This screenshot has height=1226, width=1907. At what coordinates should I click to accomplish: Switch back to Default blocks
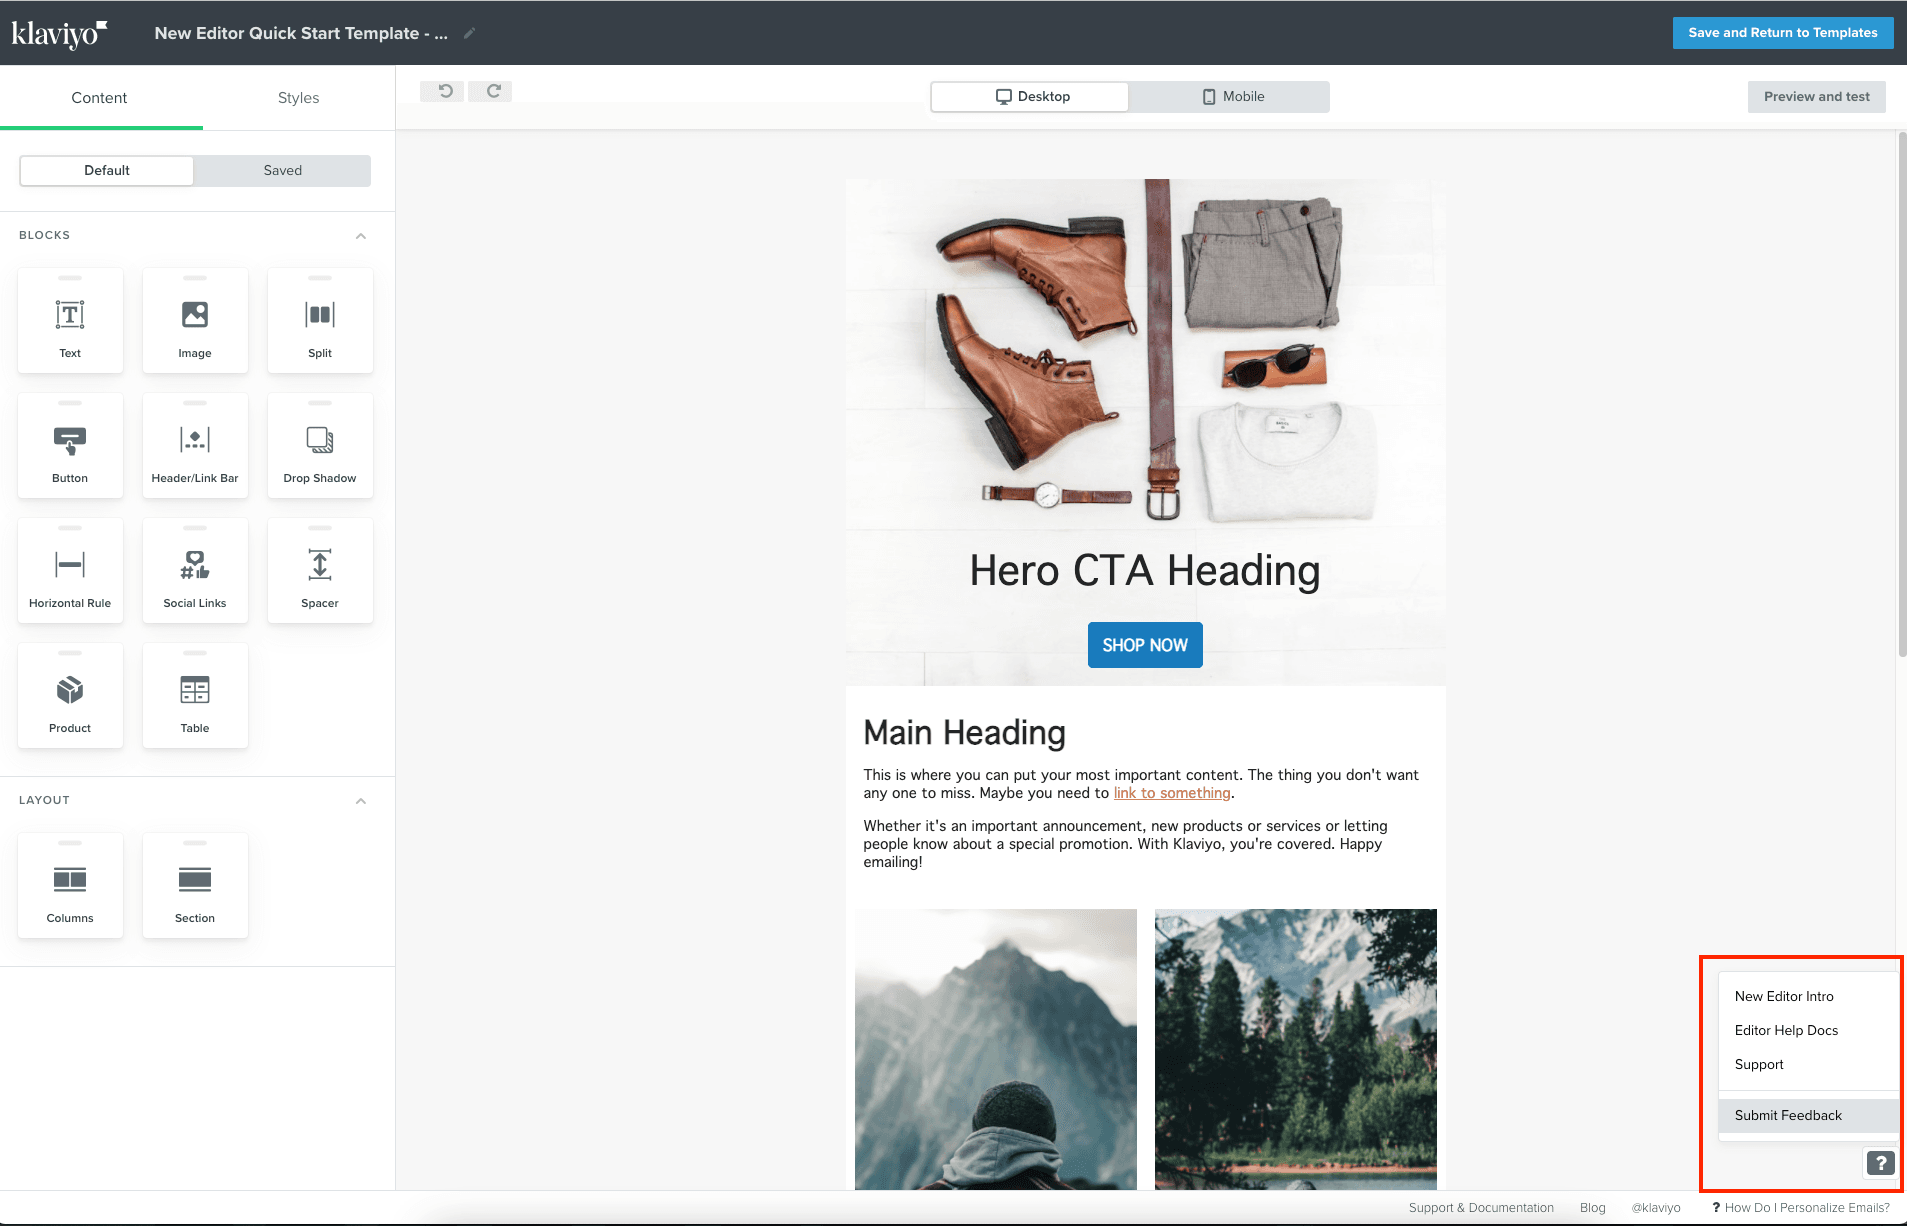[x=106, y=170]
